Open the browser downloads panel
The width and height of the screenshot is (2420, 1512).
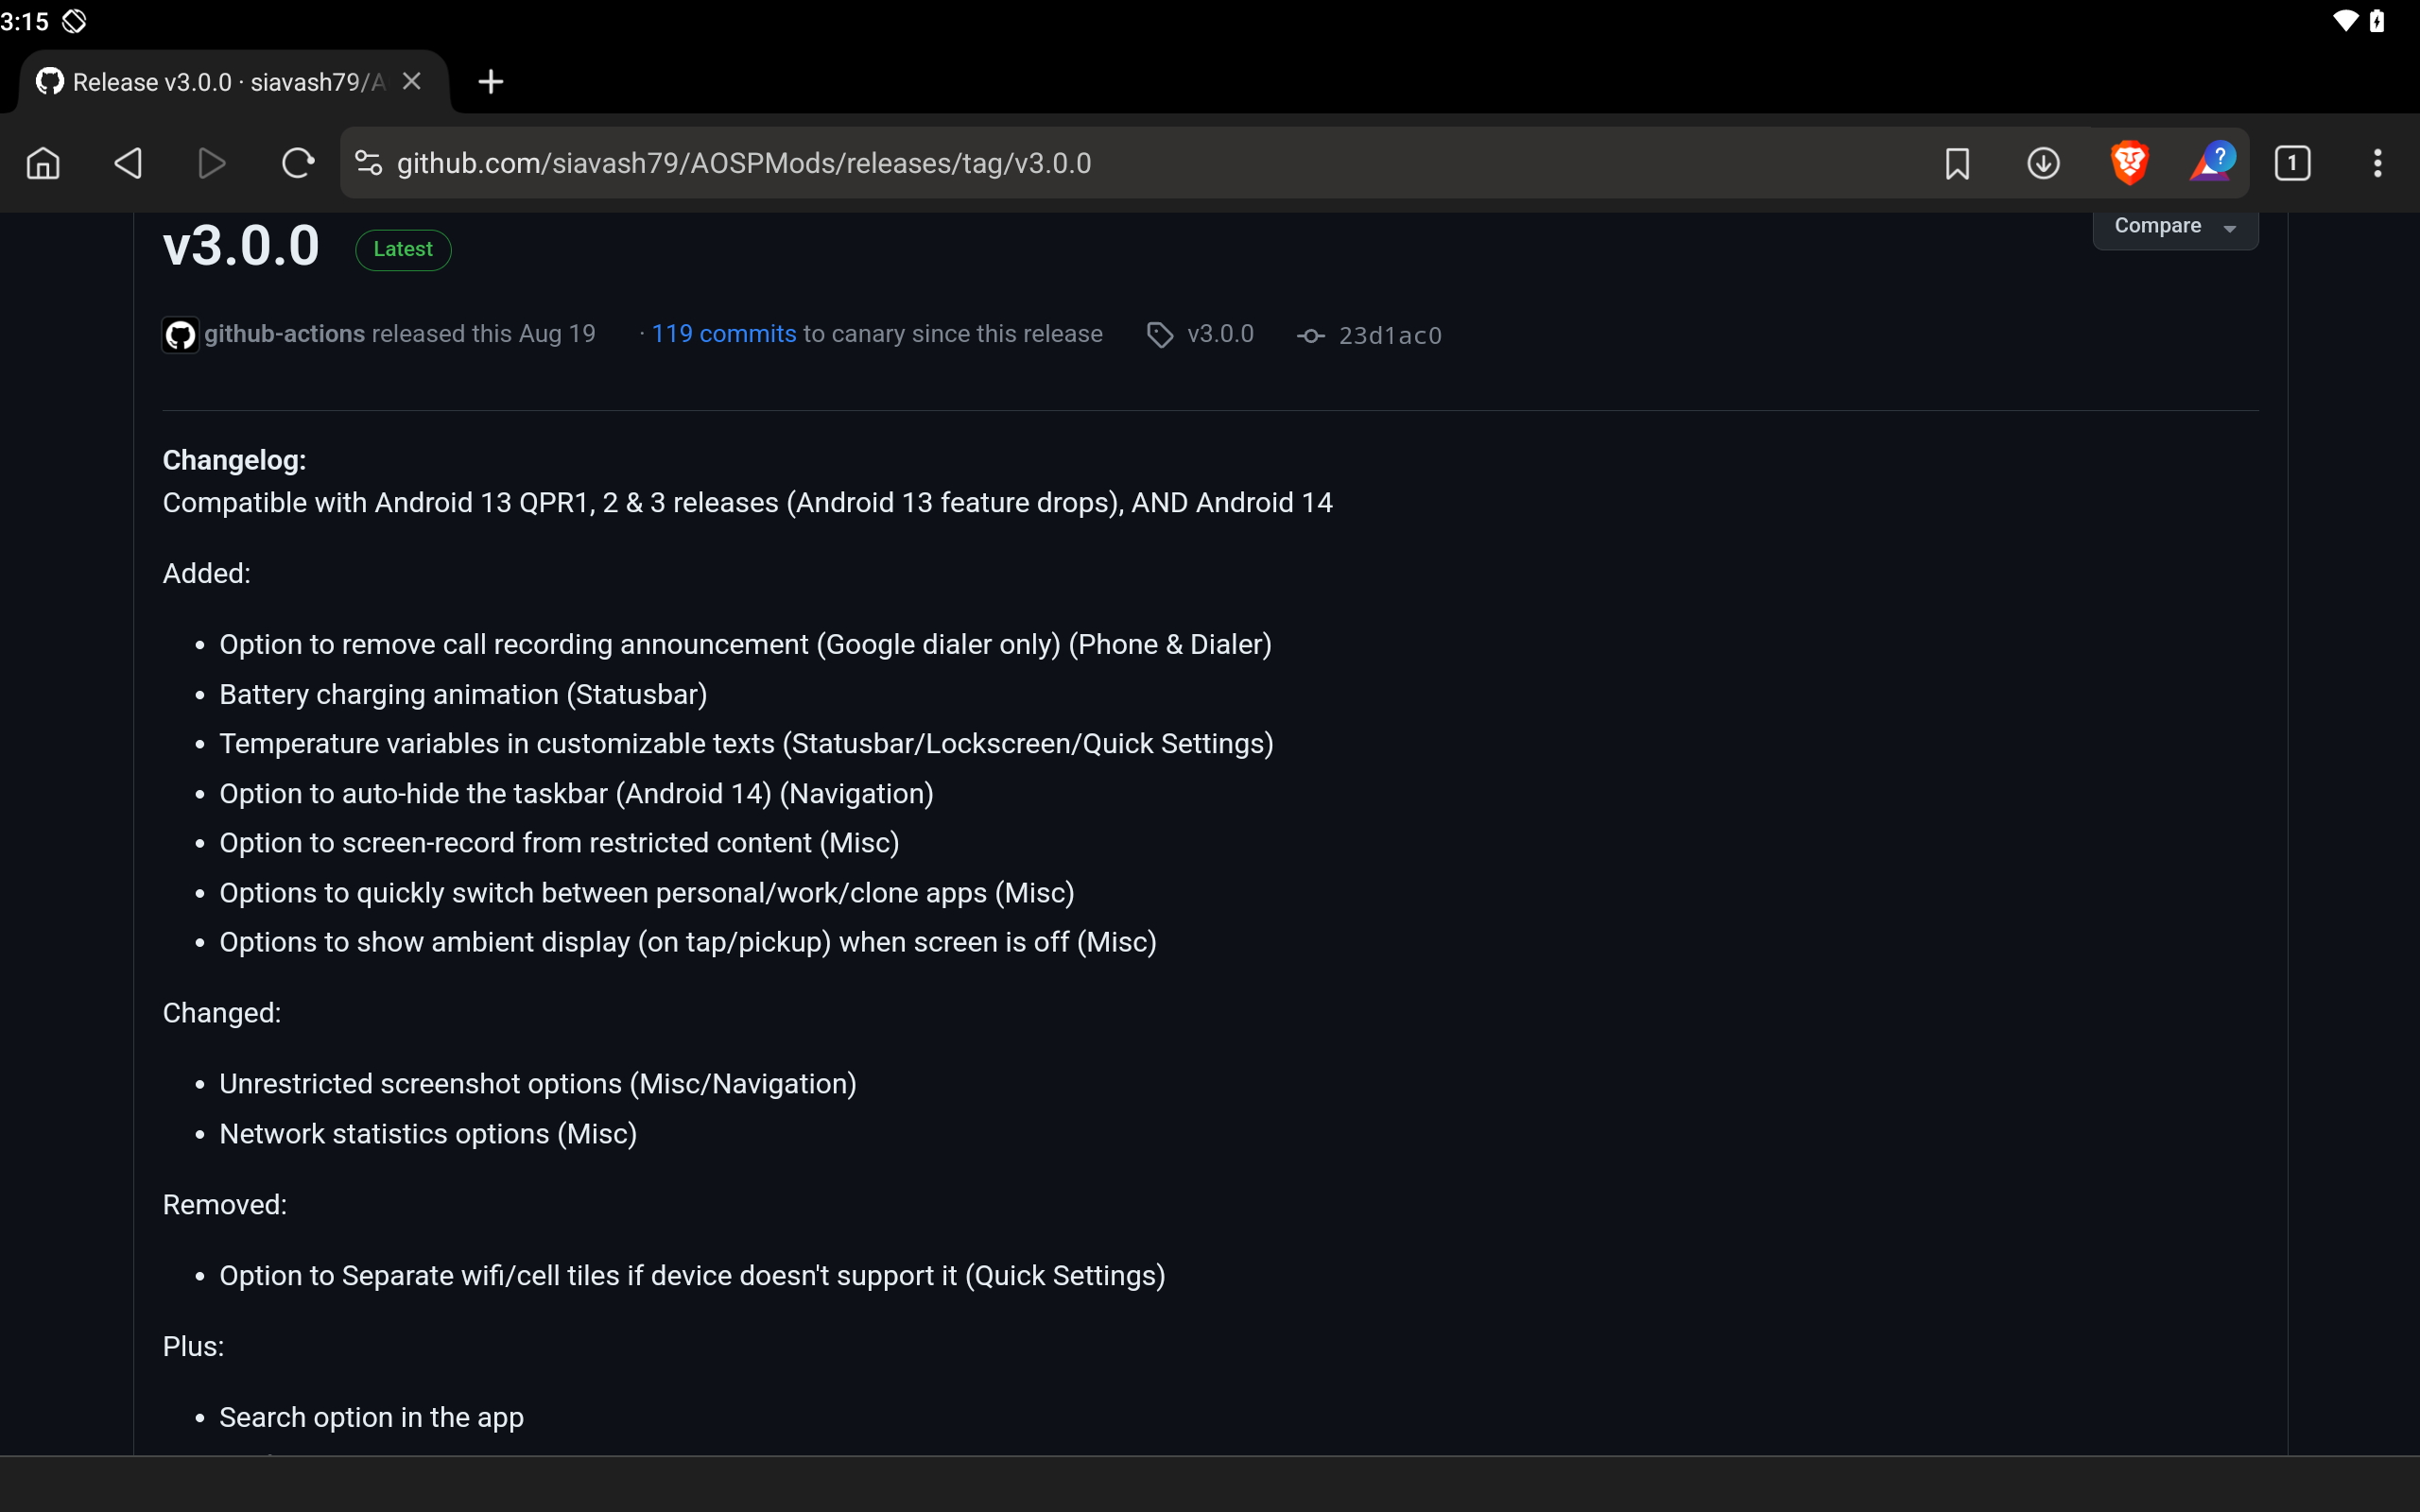click(2043, 162)
